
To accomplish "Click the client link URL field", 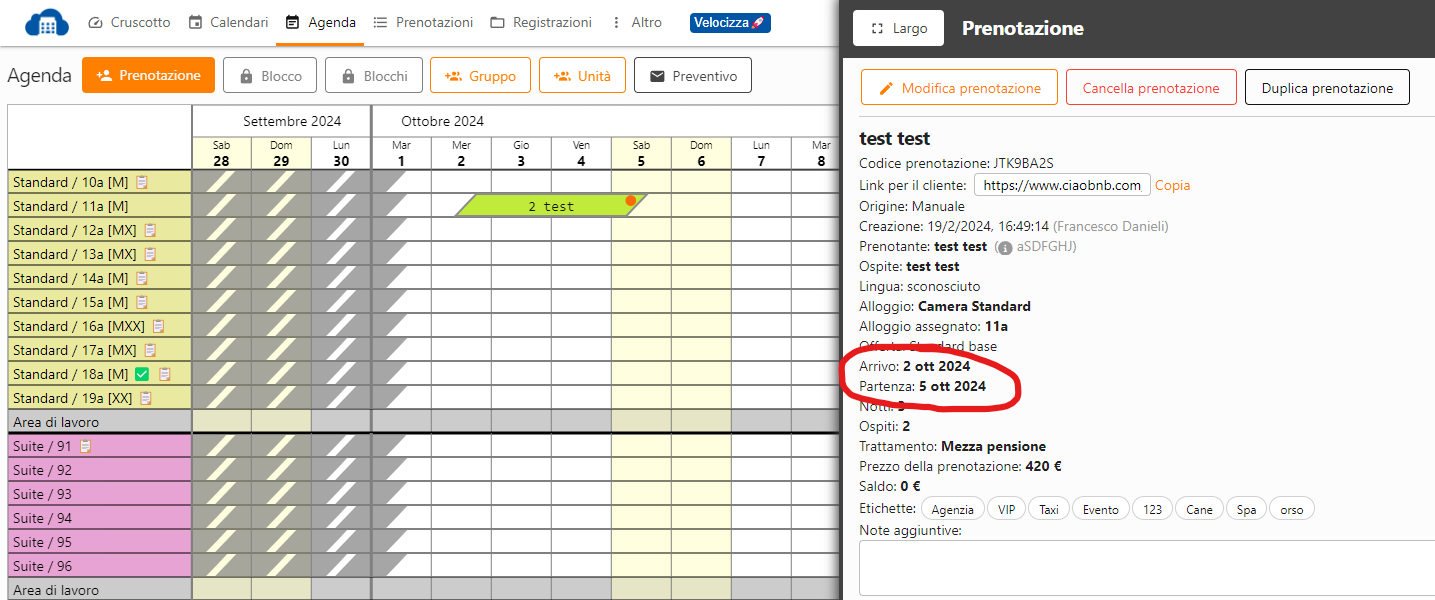I will (x=1061, y=185).
